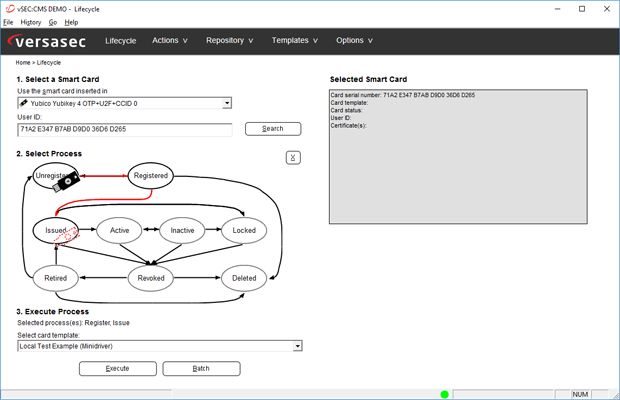Click 'Card template:' line in Selected Smart Card
The height and width of the screenshot is (400, 620).
349,103
